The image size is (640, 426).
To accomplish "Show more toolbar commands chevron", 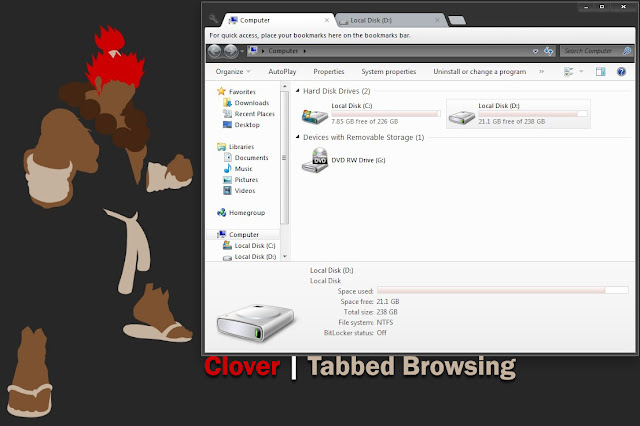I will tap(542, 71).
